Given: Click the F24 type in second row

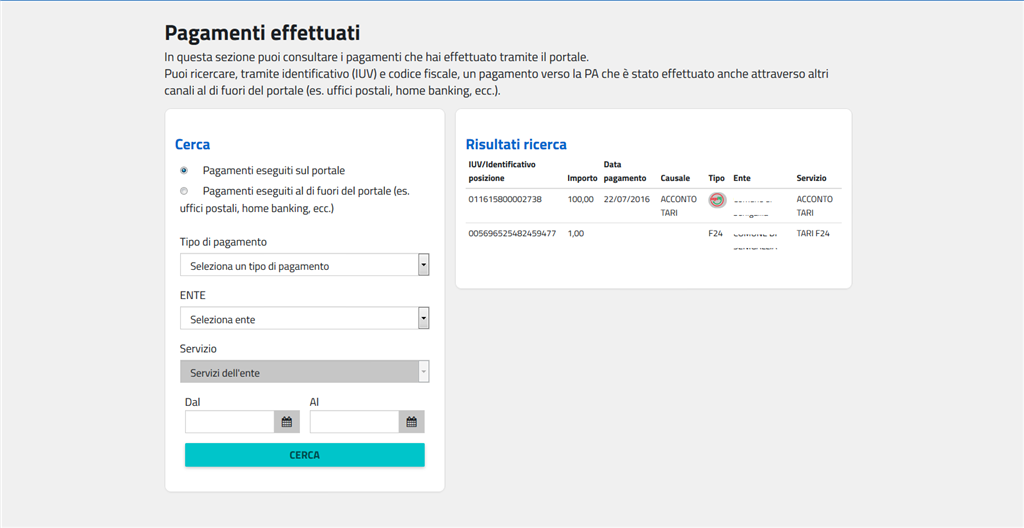Looking at the screenshot, I should click(715, 233).
